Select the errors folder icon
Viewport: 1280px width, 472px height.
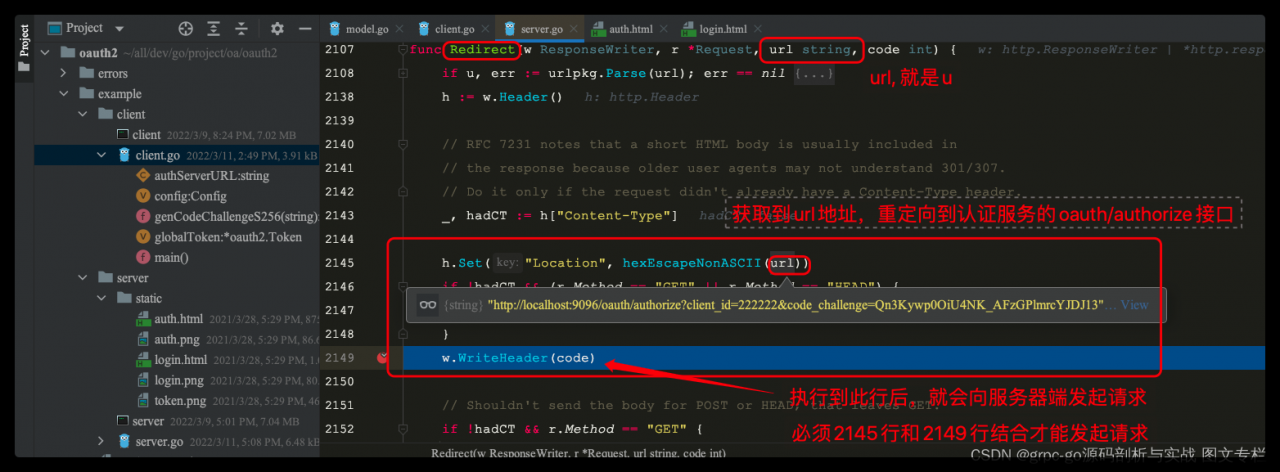pos(85,73)
